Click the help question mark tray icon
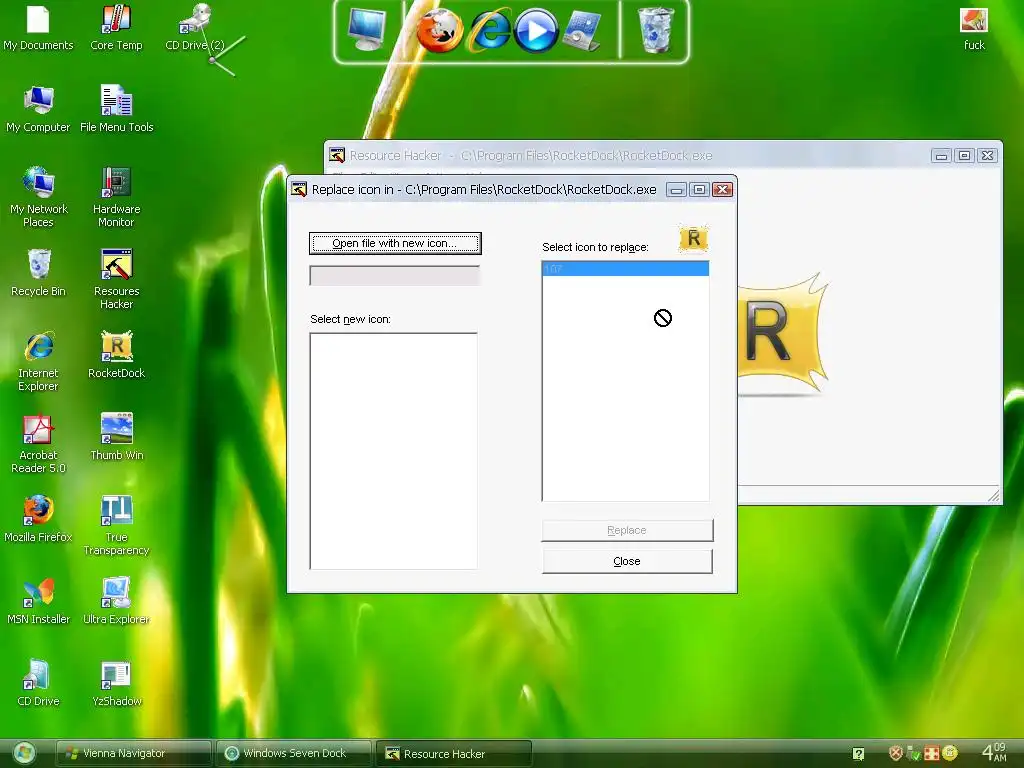This screenshot has width=1024, height=768. click(858, 754)
